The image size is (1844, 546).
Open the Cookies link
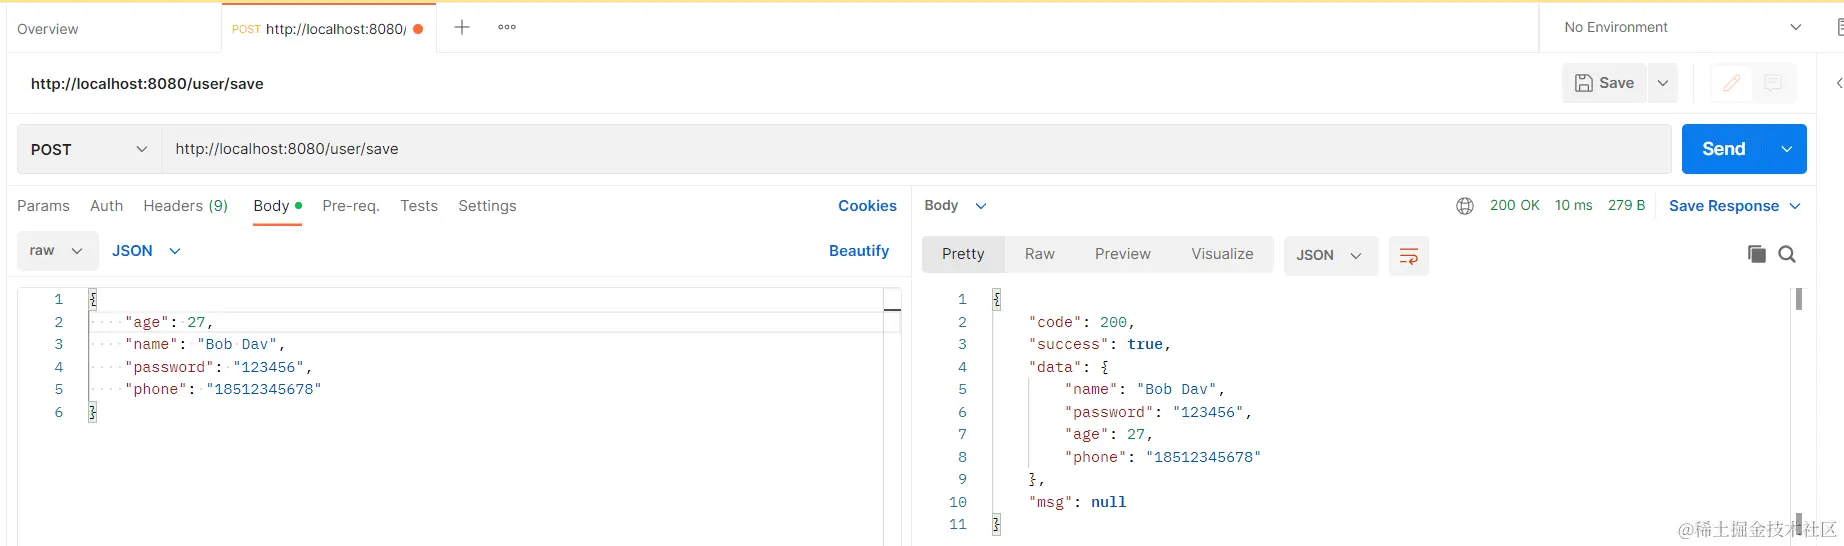click(867, 206)
